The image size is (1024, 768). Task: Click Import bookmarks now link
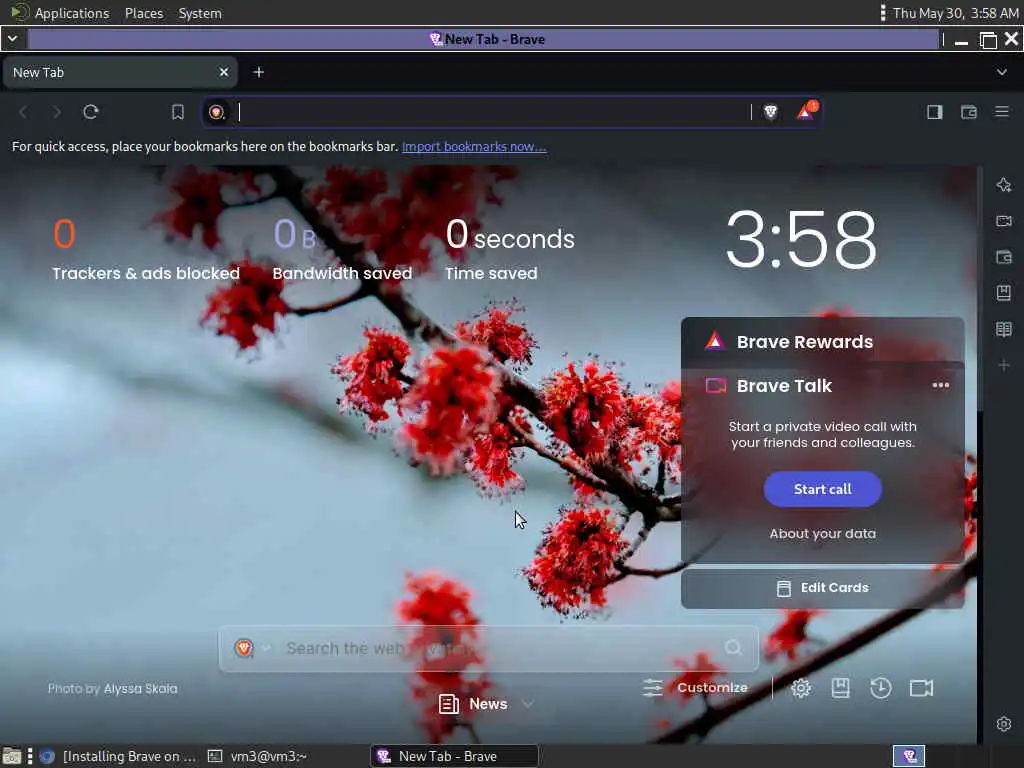coord(474,146)
